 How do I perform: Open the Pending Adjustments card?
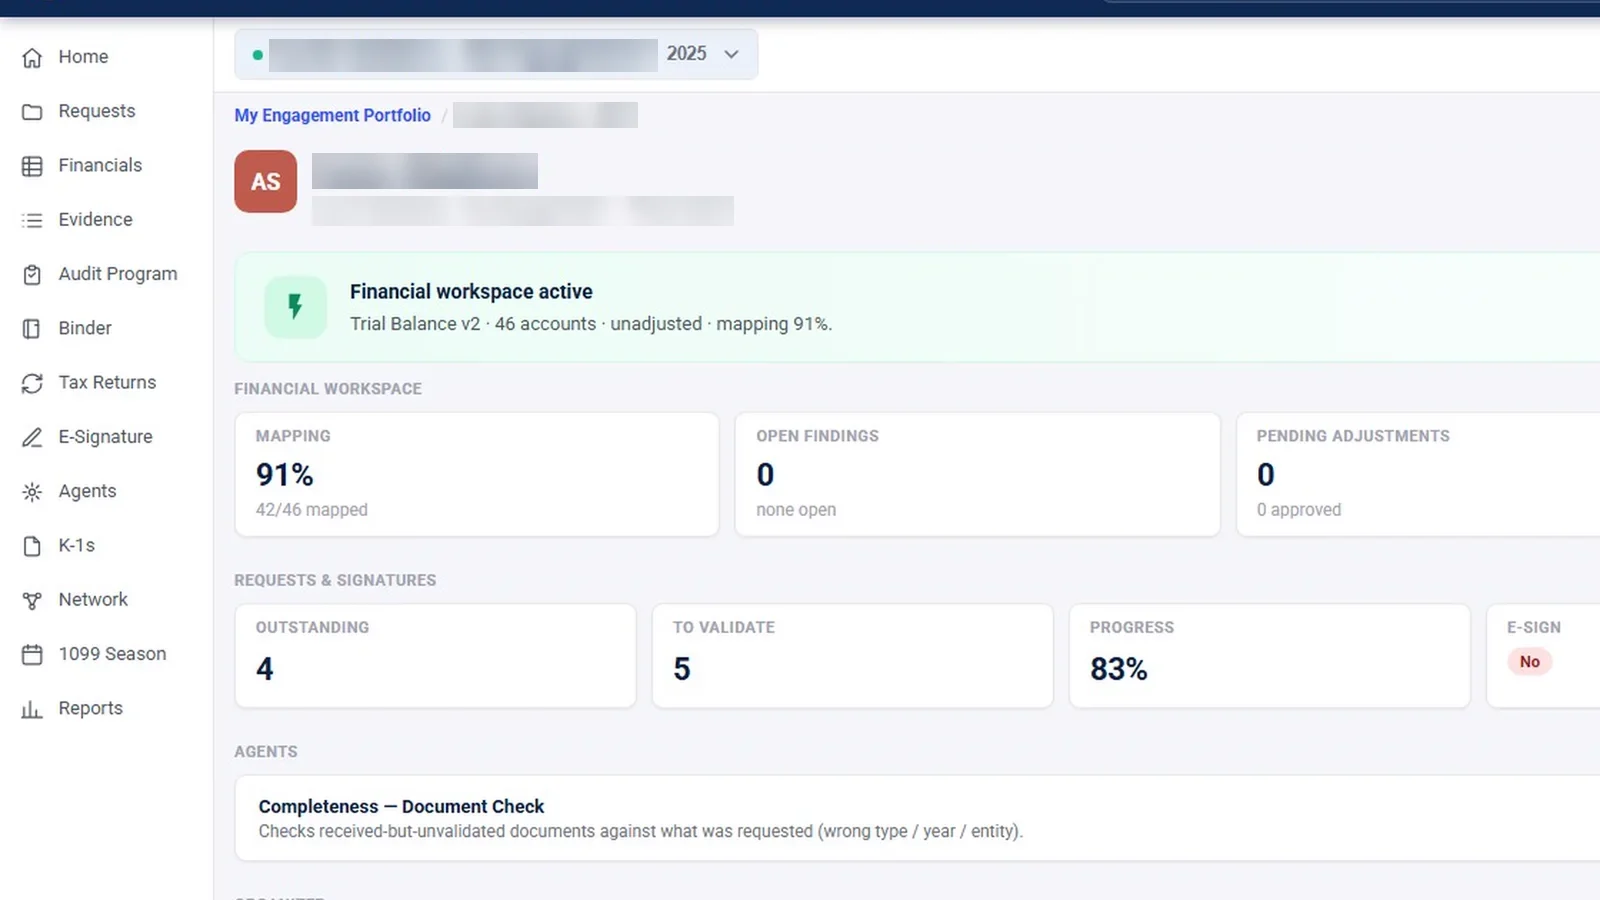[1418, 474]
